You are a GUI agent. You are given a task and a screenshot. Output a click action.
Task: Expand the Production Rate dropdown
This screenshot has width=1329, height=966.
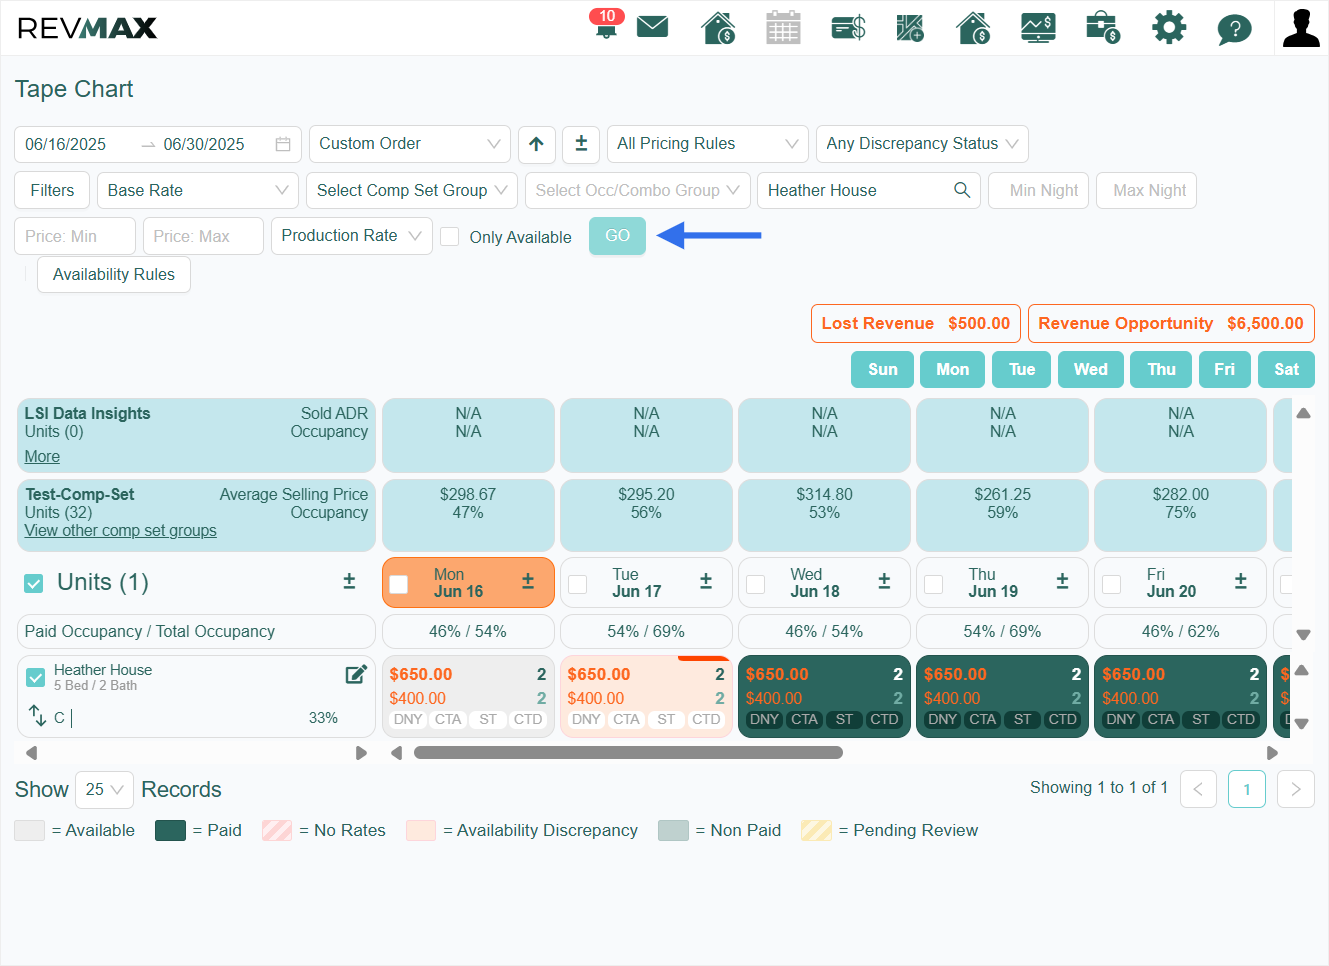352,236
